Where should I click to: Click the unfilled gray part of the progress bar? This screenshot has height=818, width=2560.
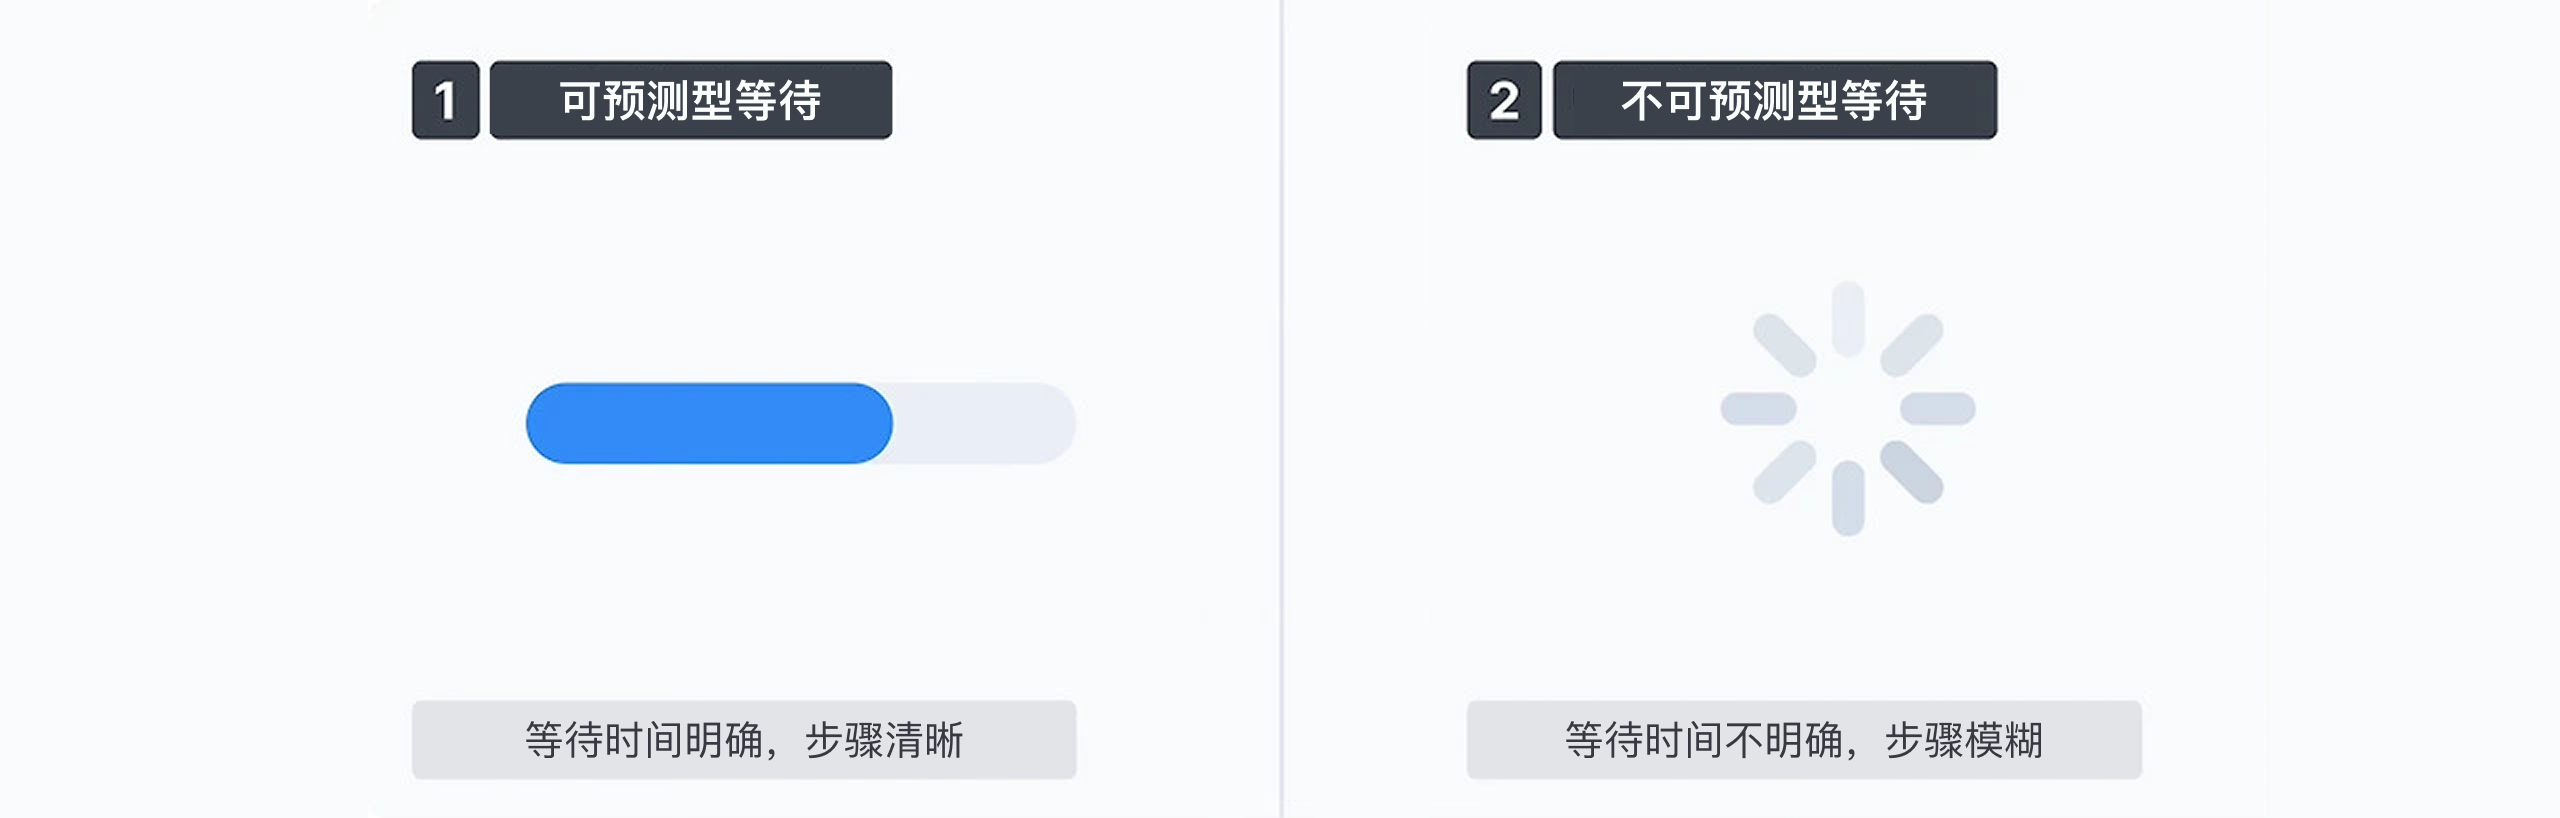985,423
